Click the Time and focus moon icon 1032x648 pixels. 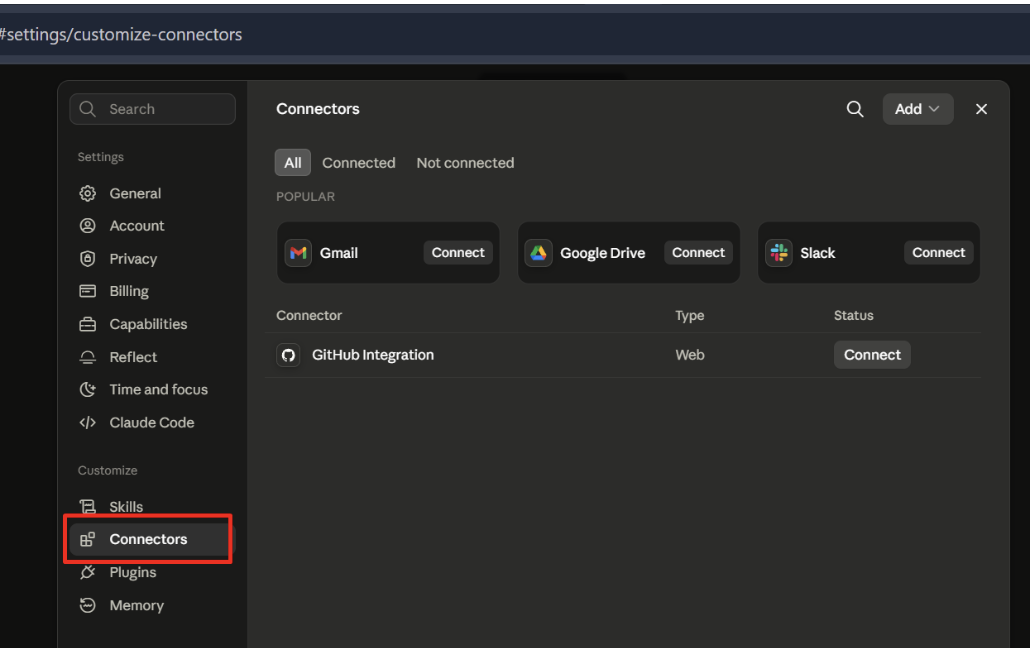click(88, 389)
